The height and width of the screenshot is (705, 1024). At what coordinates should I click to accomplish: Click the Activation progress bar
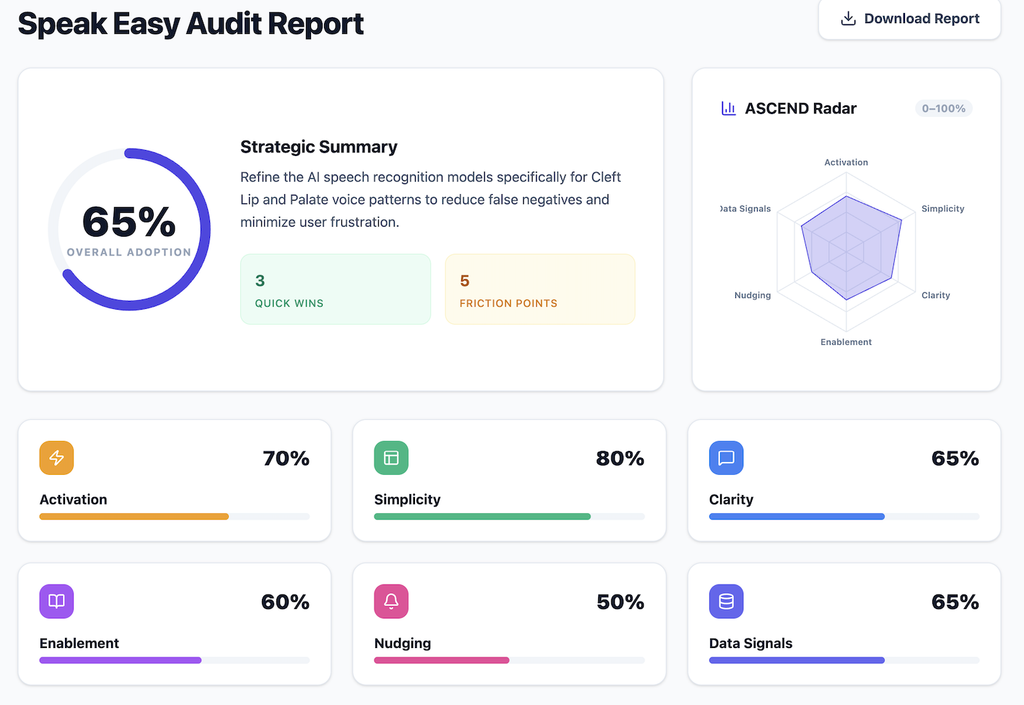tap(174, 516)
